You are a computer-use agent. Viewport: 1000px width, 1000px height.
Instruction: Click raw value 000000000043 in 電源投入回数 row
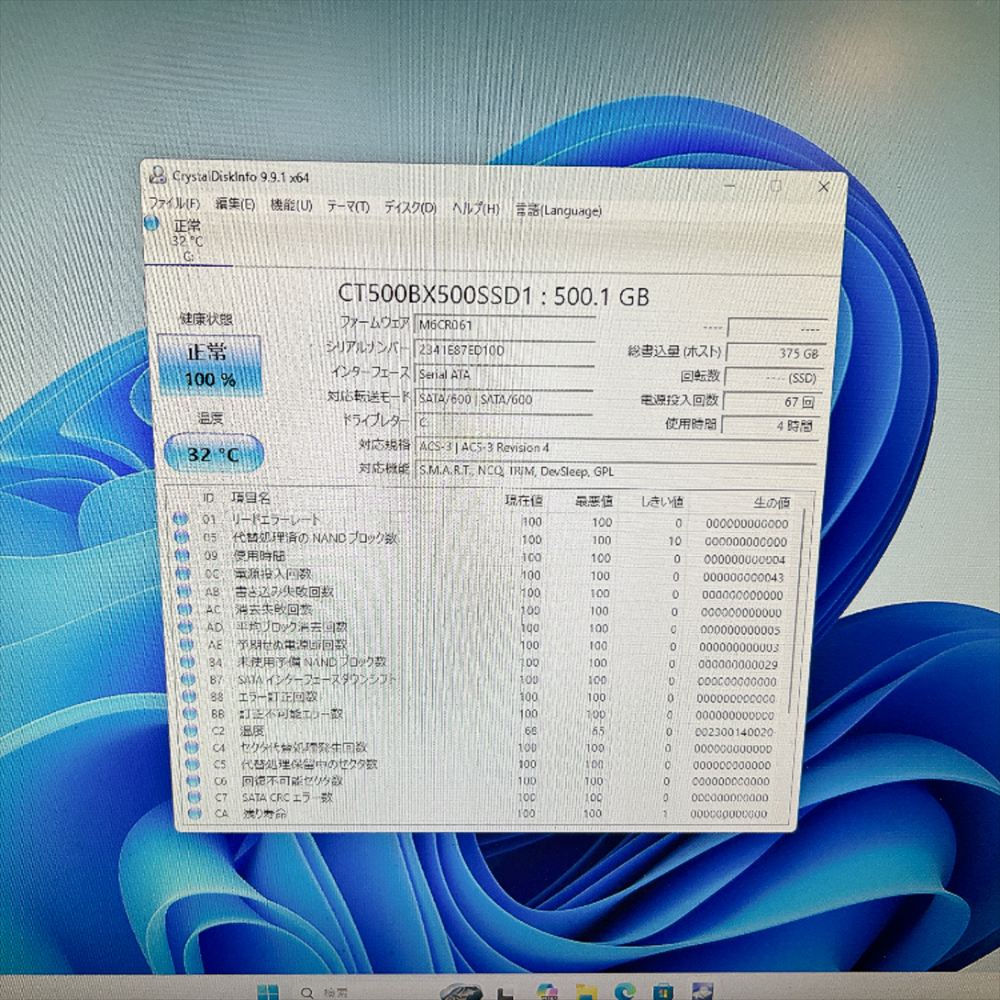(x=743, y=577)
